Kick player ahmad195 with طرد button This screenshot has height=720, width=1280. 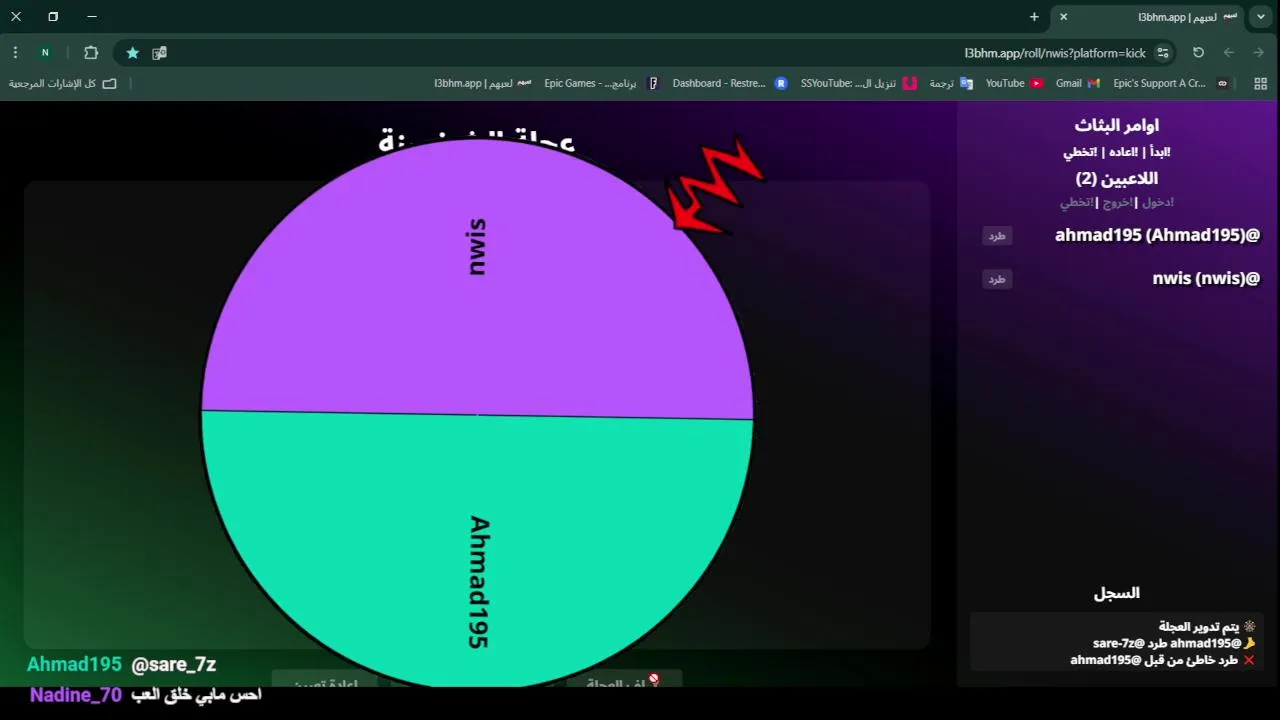[997, 236]
